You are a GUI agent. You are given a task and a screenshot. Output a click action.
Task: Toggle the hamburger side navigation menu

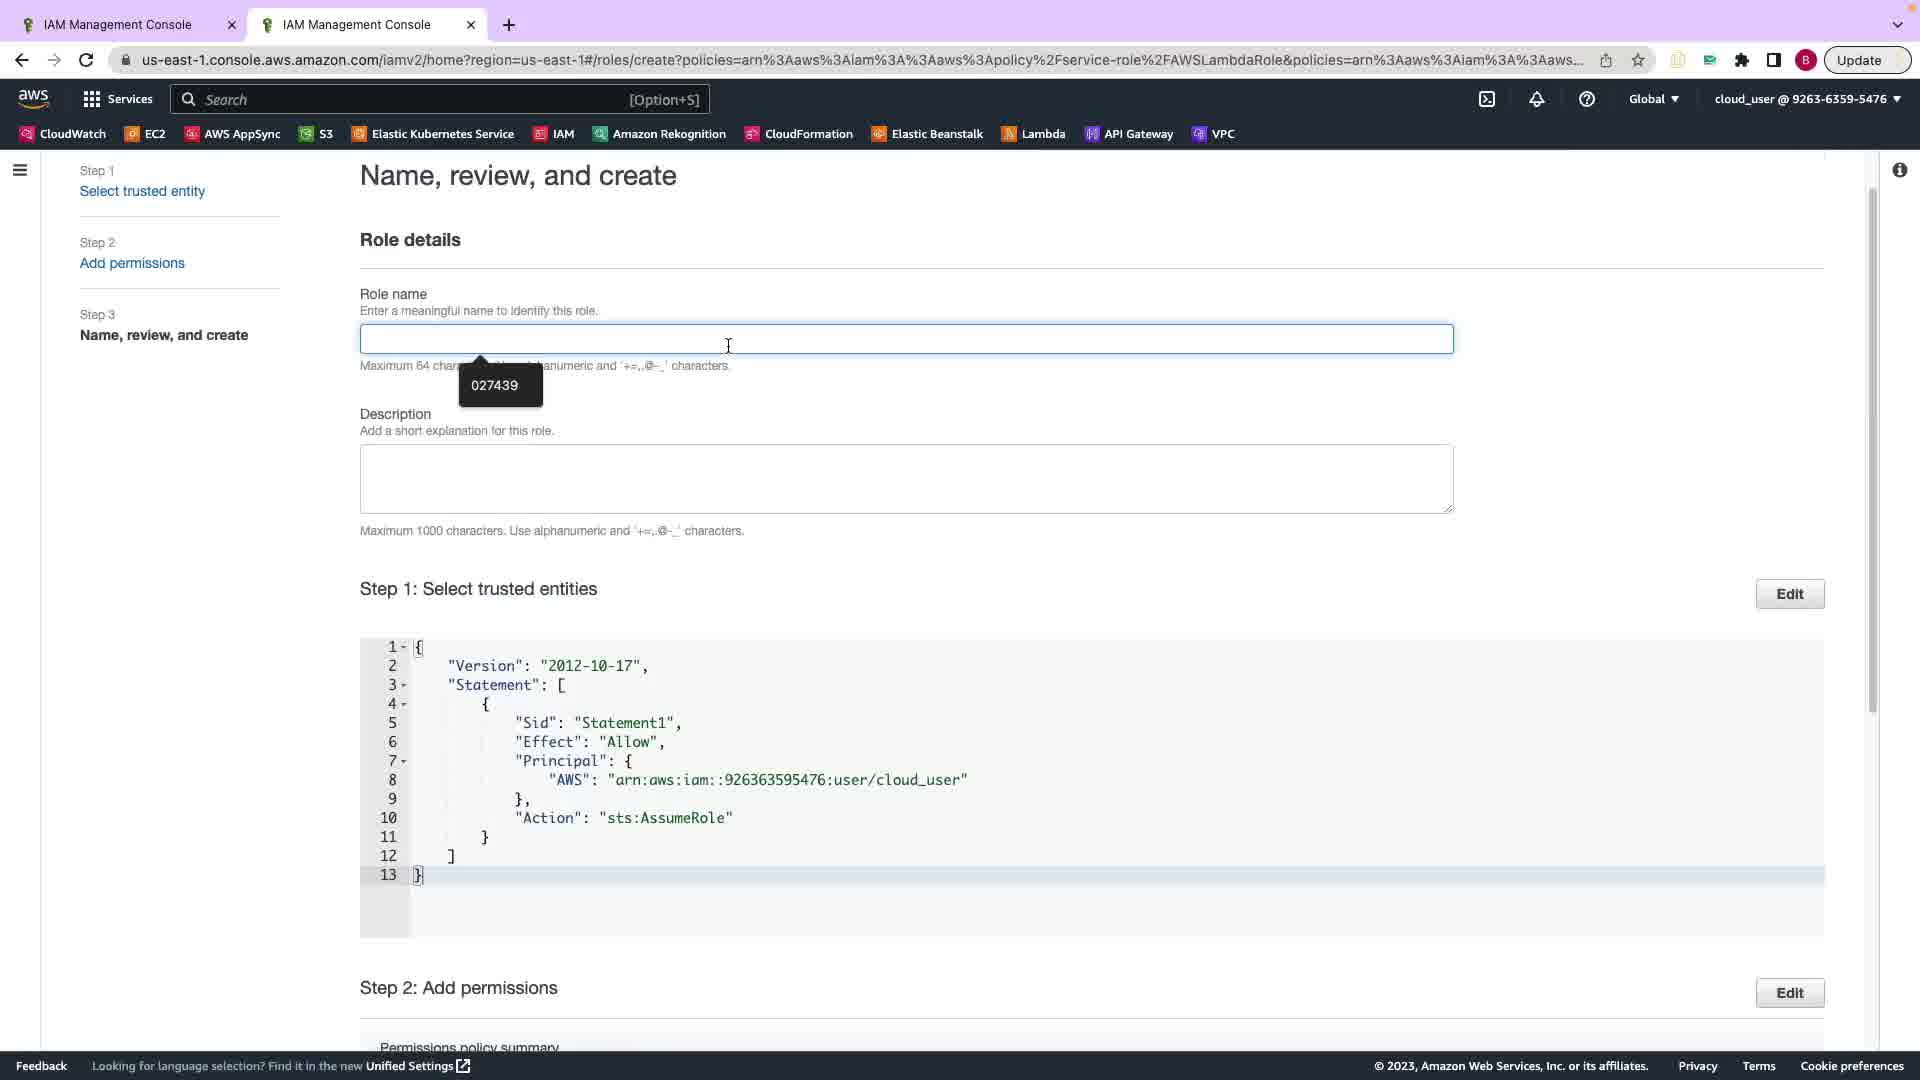pyautogui.click(x=19, y=170)
